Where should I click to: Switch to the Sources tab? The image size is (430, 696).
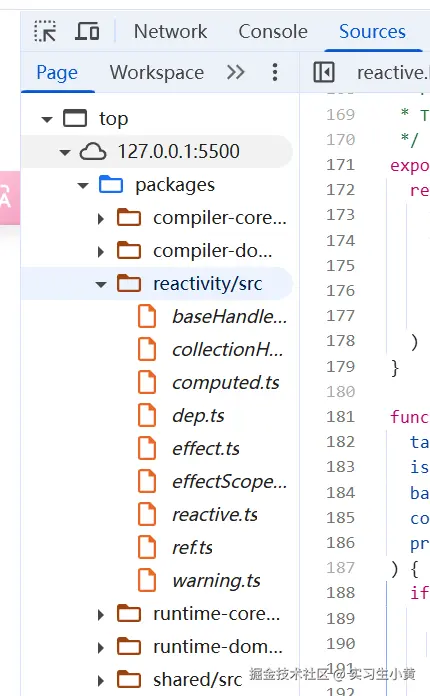click(x=372, y=32)
